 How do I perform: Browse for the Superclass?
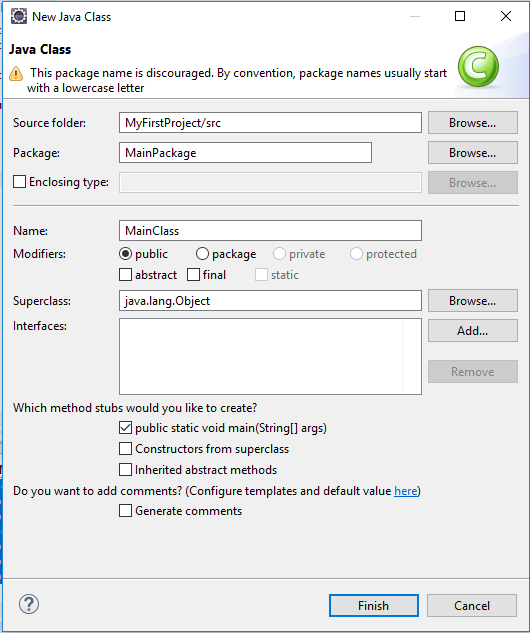pyautogui.click(x=473, y=301)
